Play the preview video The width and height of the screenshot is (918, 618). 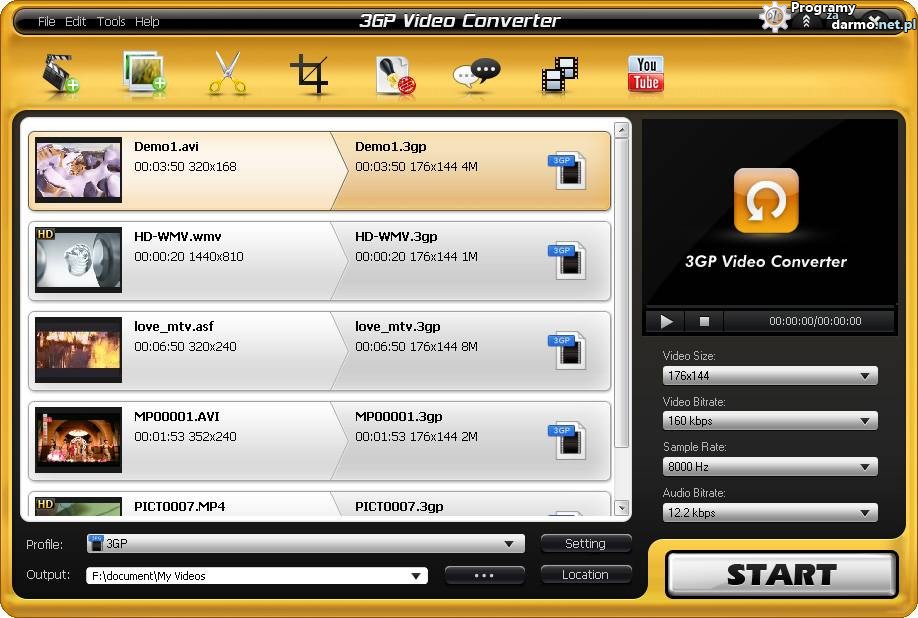coord(666,321)
